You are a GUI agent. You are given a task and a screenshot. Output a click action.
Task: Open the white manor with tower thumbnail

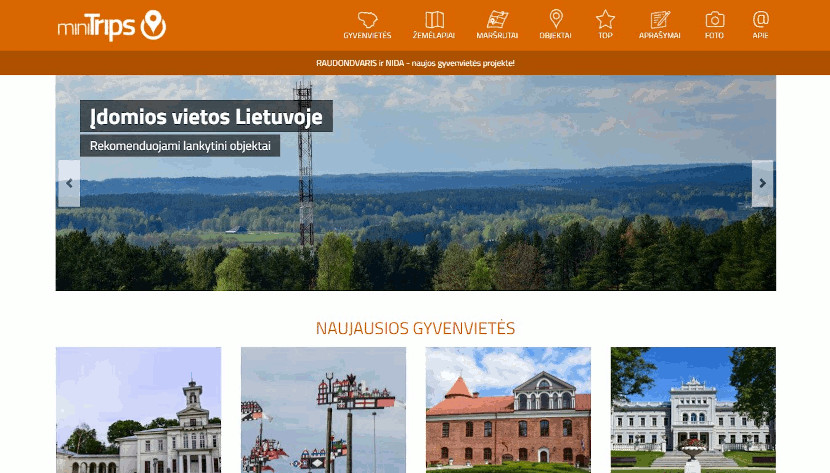[x=139, y=410]
